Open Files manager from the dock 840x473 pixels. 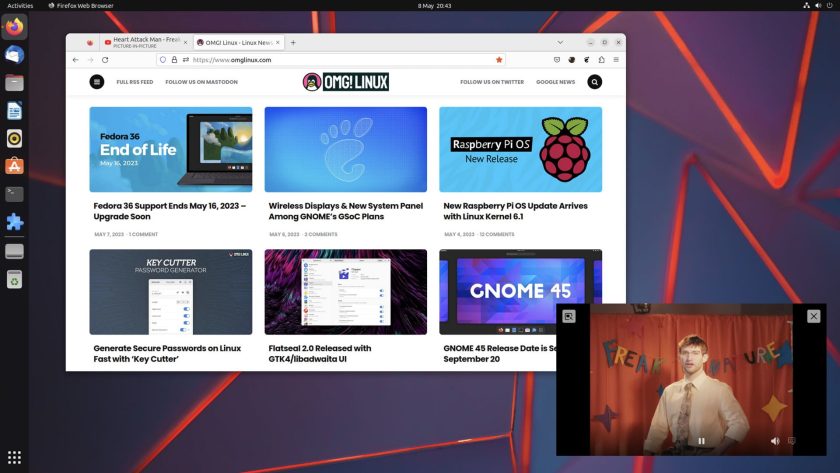tap(14, 82)
